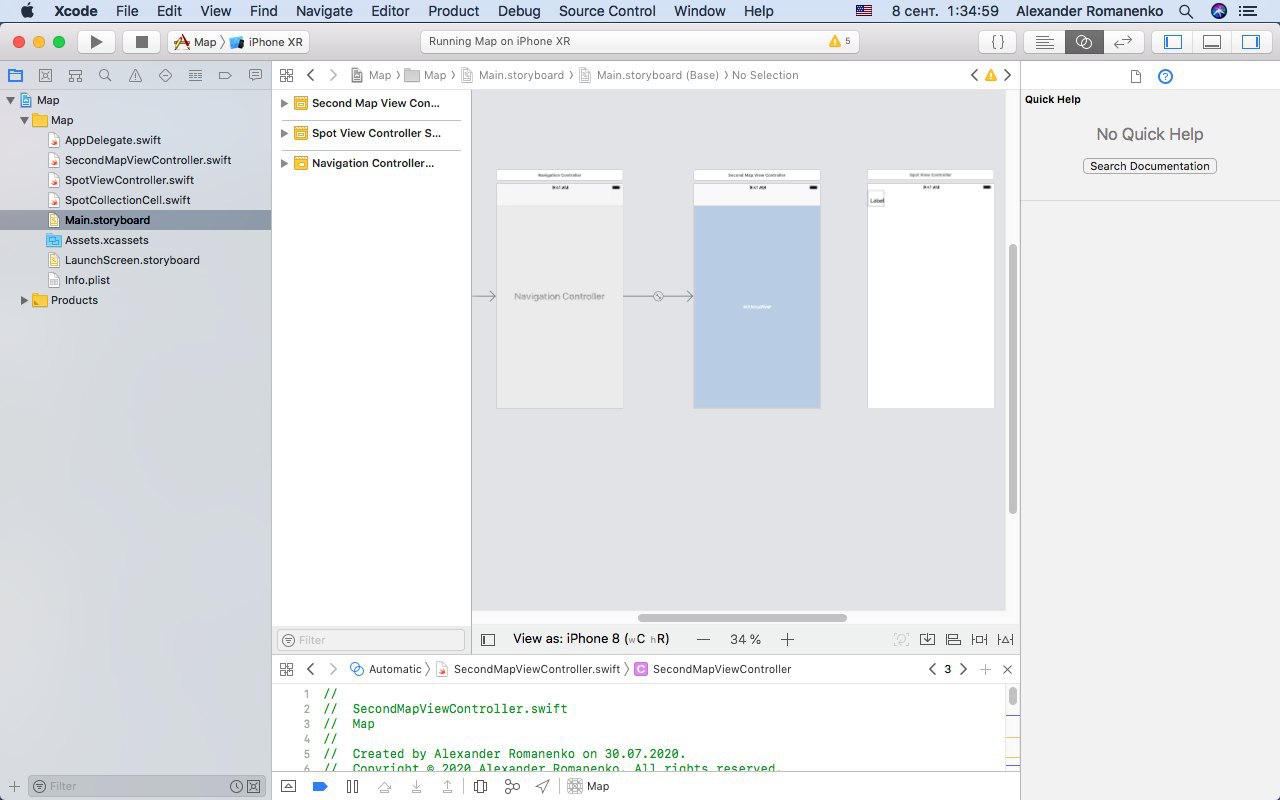Toggle the Debug area visibility
Screen dimensions: 1280x800
click(x=1211, y=42)
